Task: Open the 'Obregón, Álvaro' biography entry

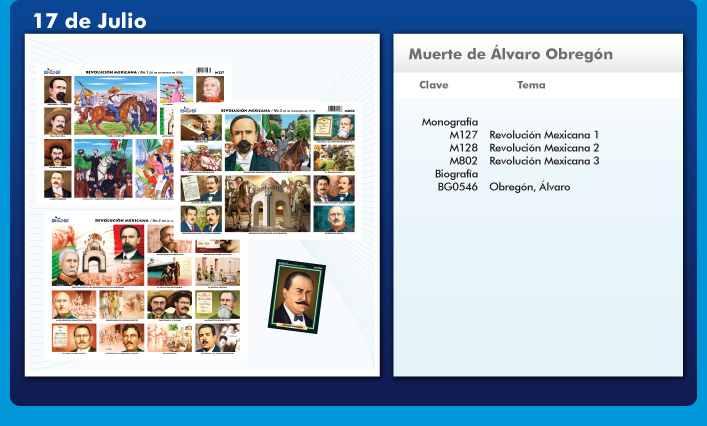Action: coord(529,186)
